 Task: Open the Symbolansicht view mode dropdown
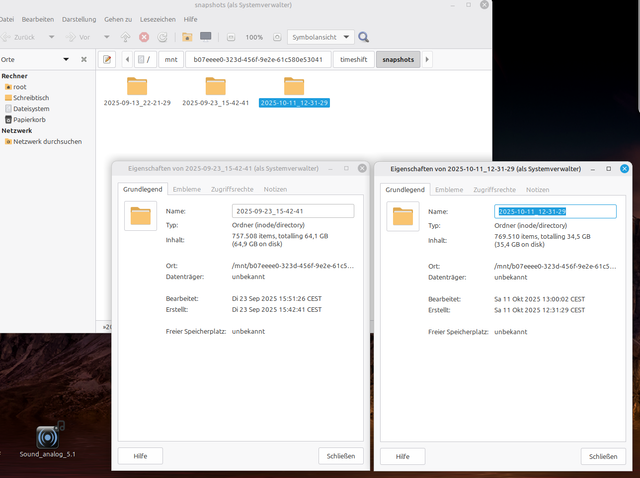[320, 37]
